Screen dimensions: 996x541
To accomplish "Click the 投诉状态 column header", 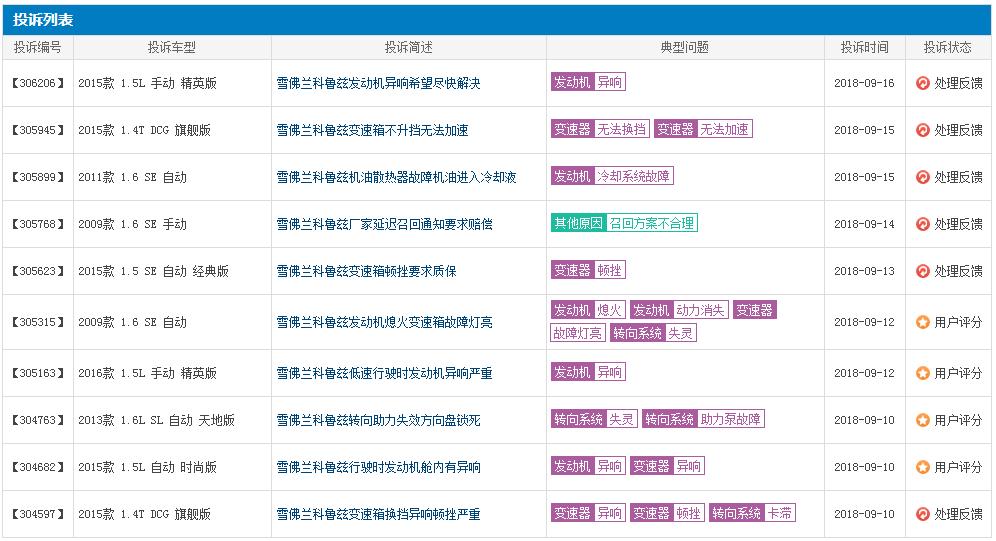I will tap(948, 48).
